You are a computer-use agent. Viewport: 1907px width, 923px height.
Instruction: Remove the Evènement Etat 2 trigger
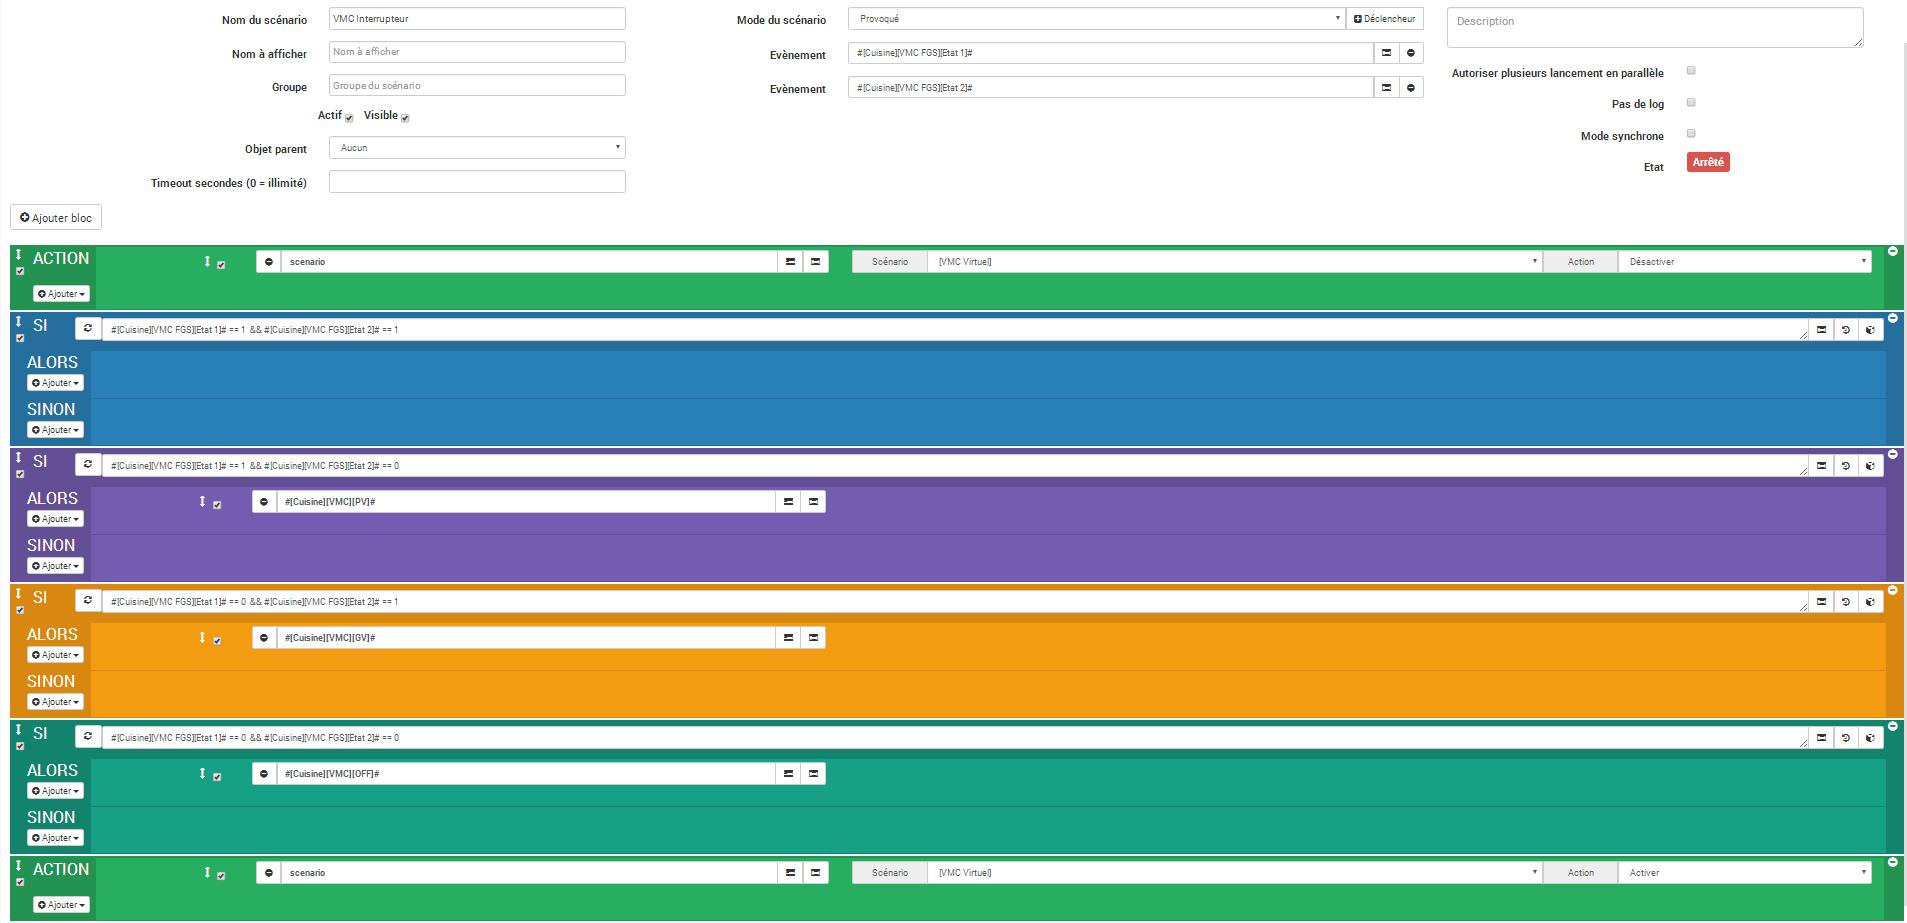tap(1411, 88)
